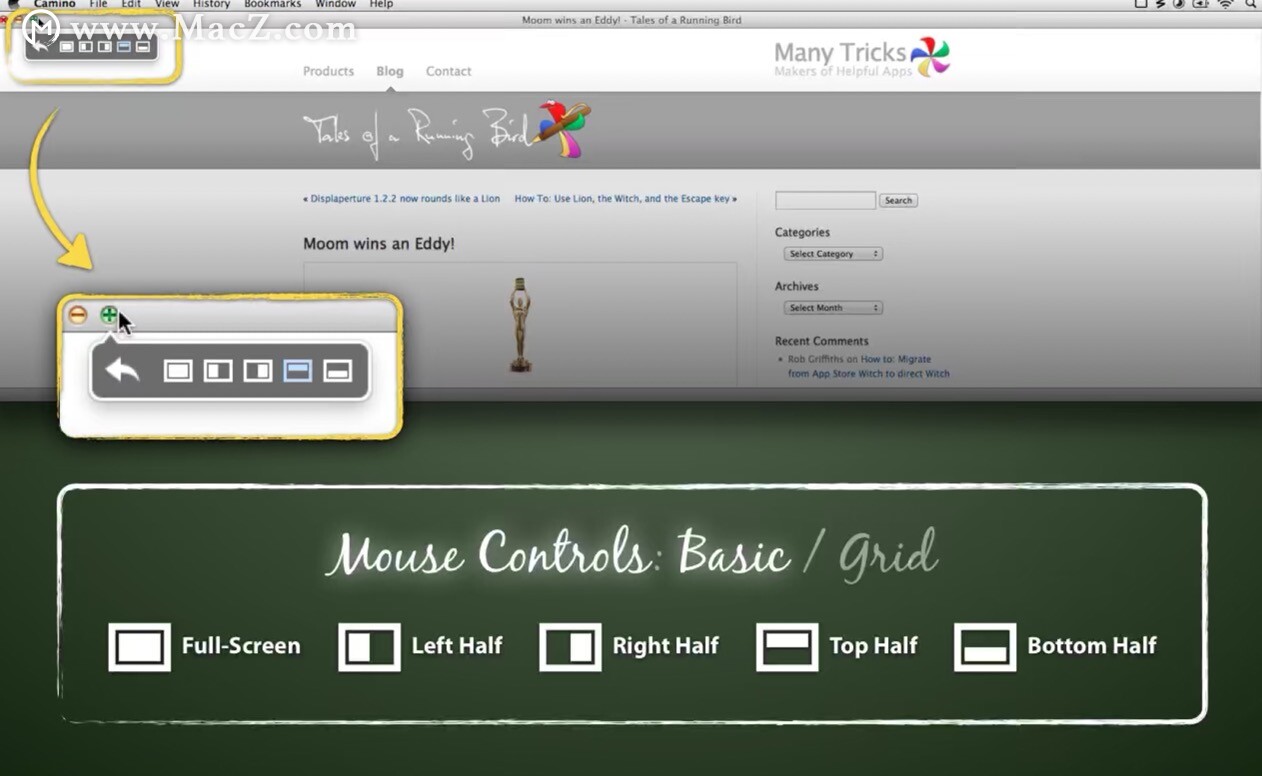Open the Help menu
Screen dimensions: 1262x776
(381, 5)
